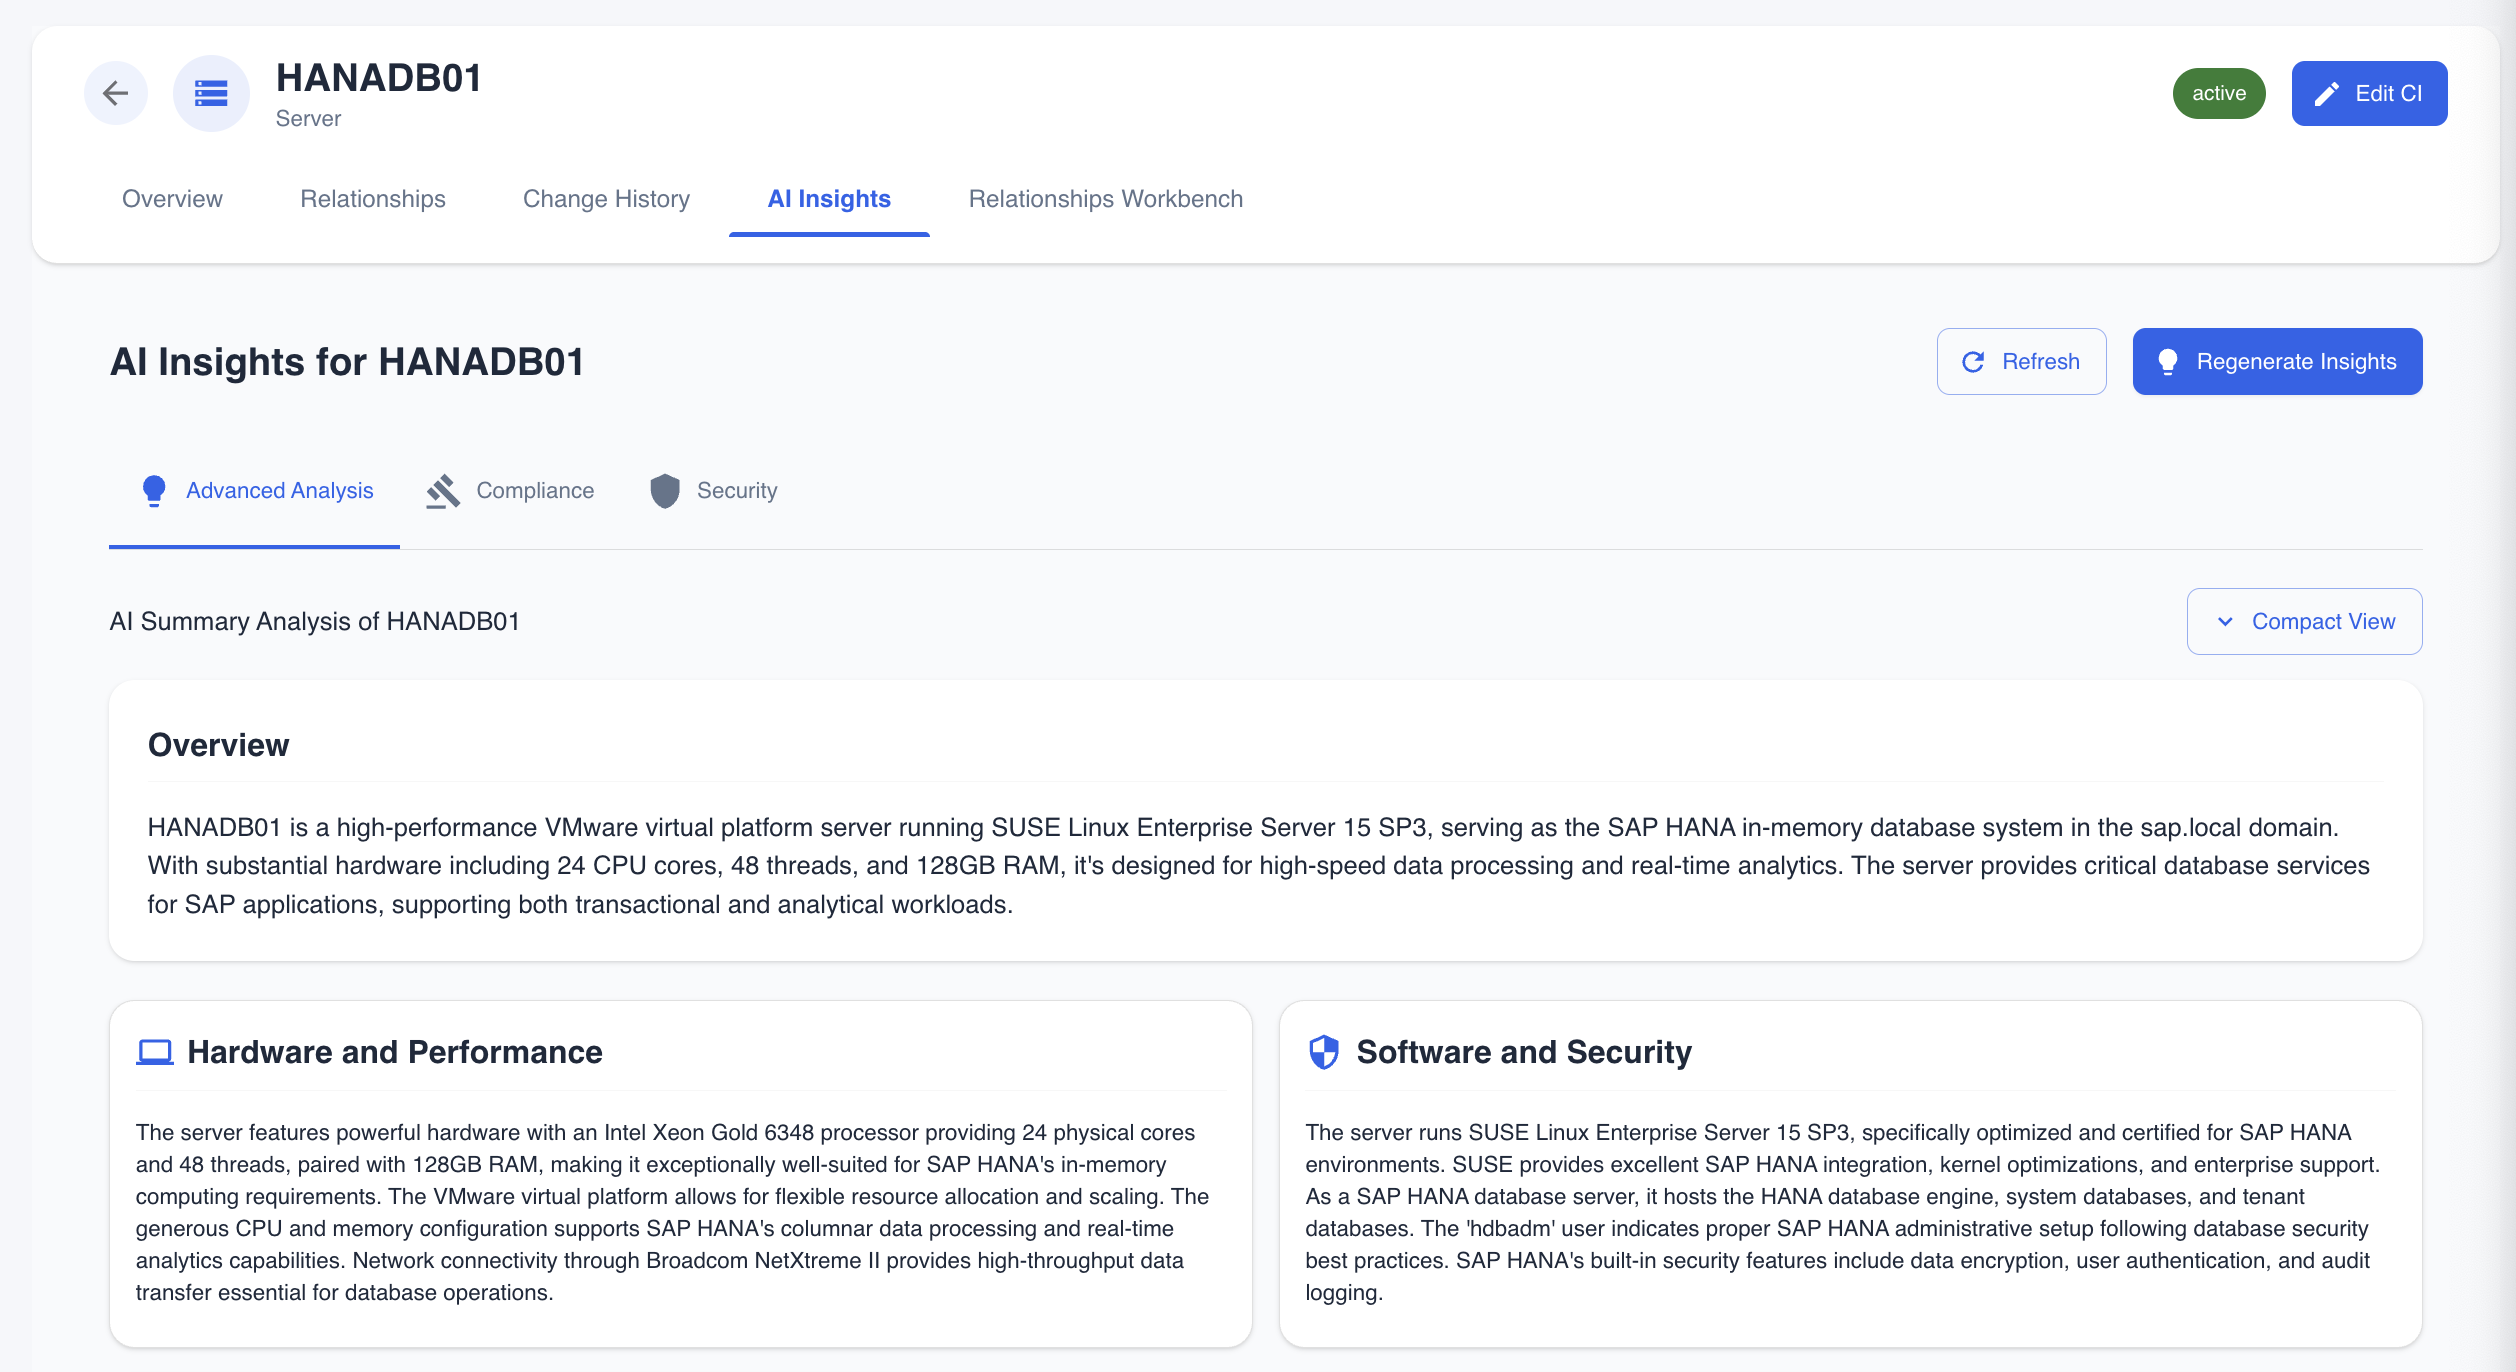
Task: Click the pencil icon inside Edit CI
Action: 2328,92
